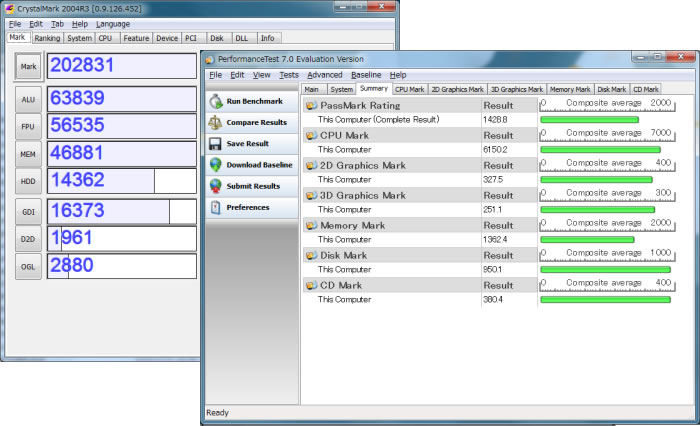Open the Help menu in PerformanceTest

pyautogui.click(x=398, y=75)
